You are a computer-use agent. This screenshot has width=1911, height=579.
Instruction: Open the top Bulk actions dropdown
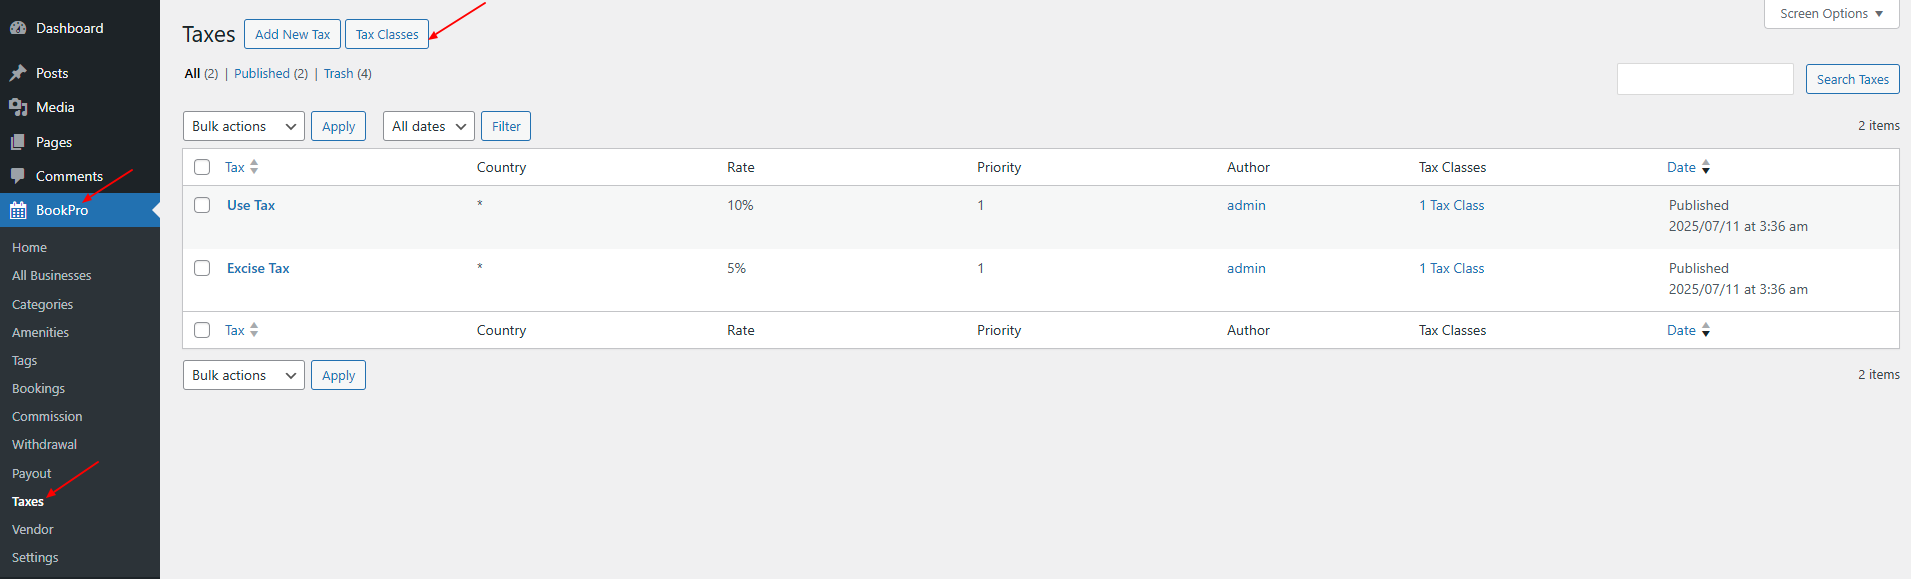click(x=244, y=126)
